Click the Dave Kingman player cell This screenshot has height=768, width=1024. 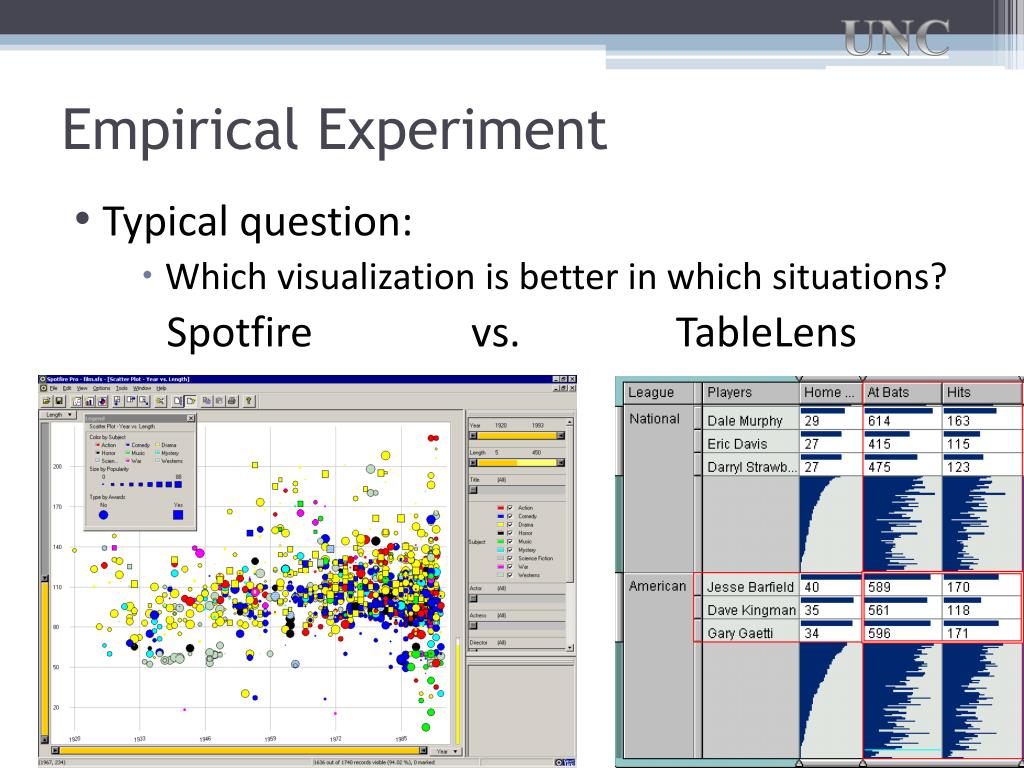(x=750, y=609)
